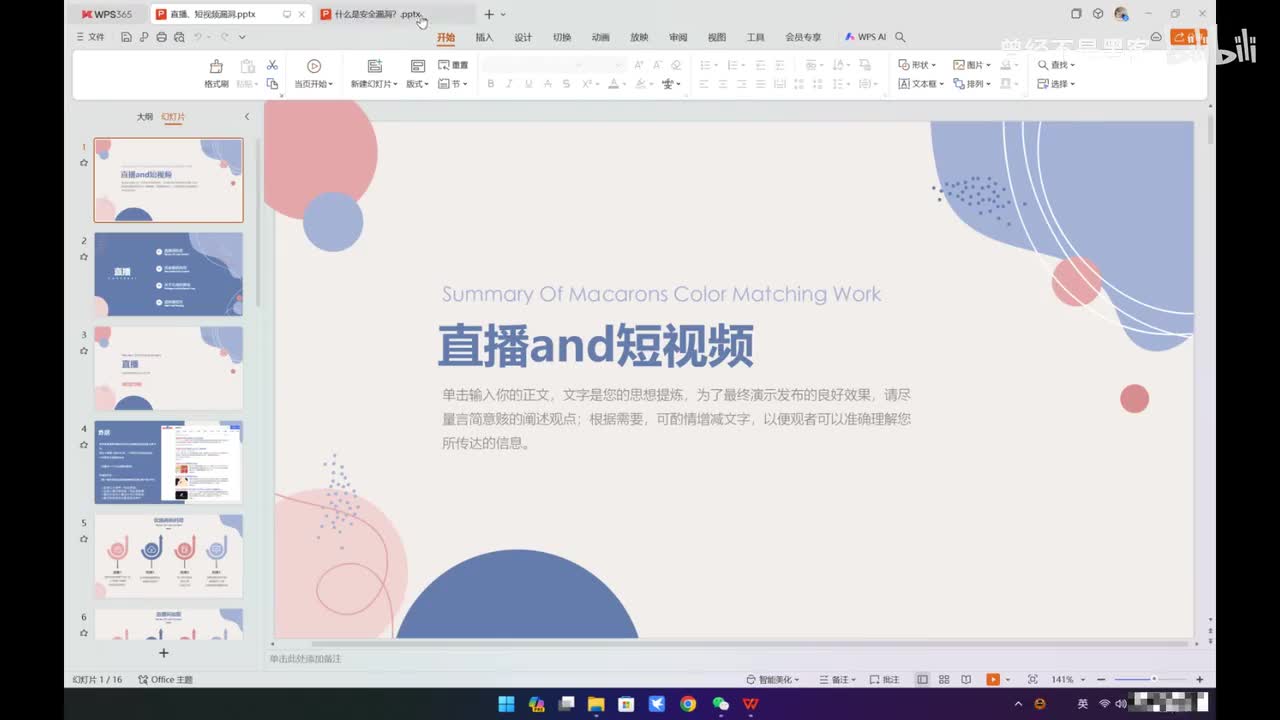The image size is (1280, 720).
Task: Collapse the slide panel with left chevron
Action: coord(247,117)
